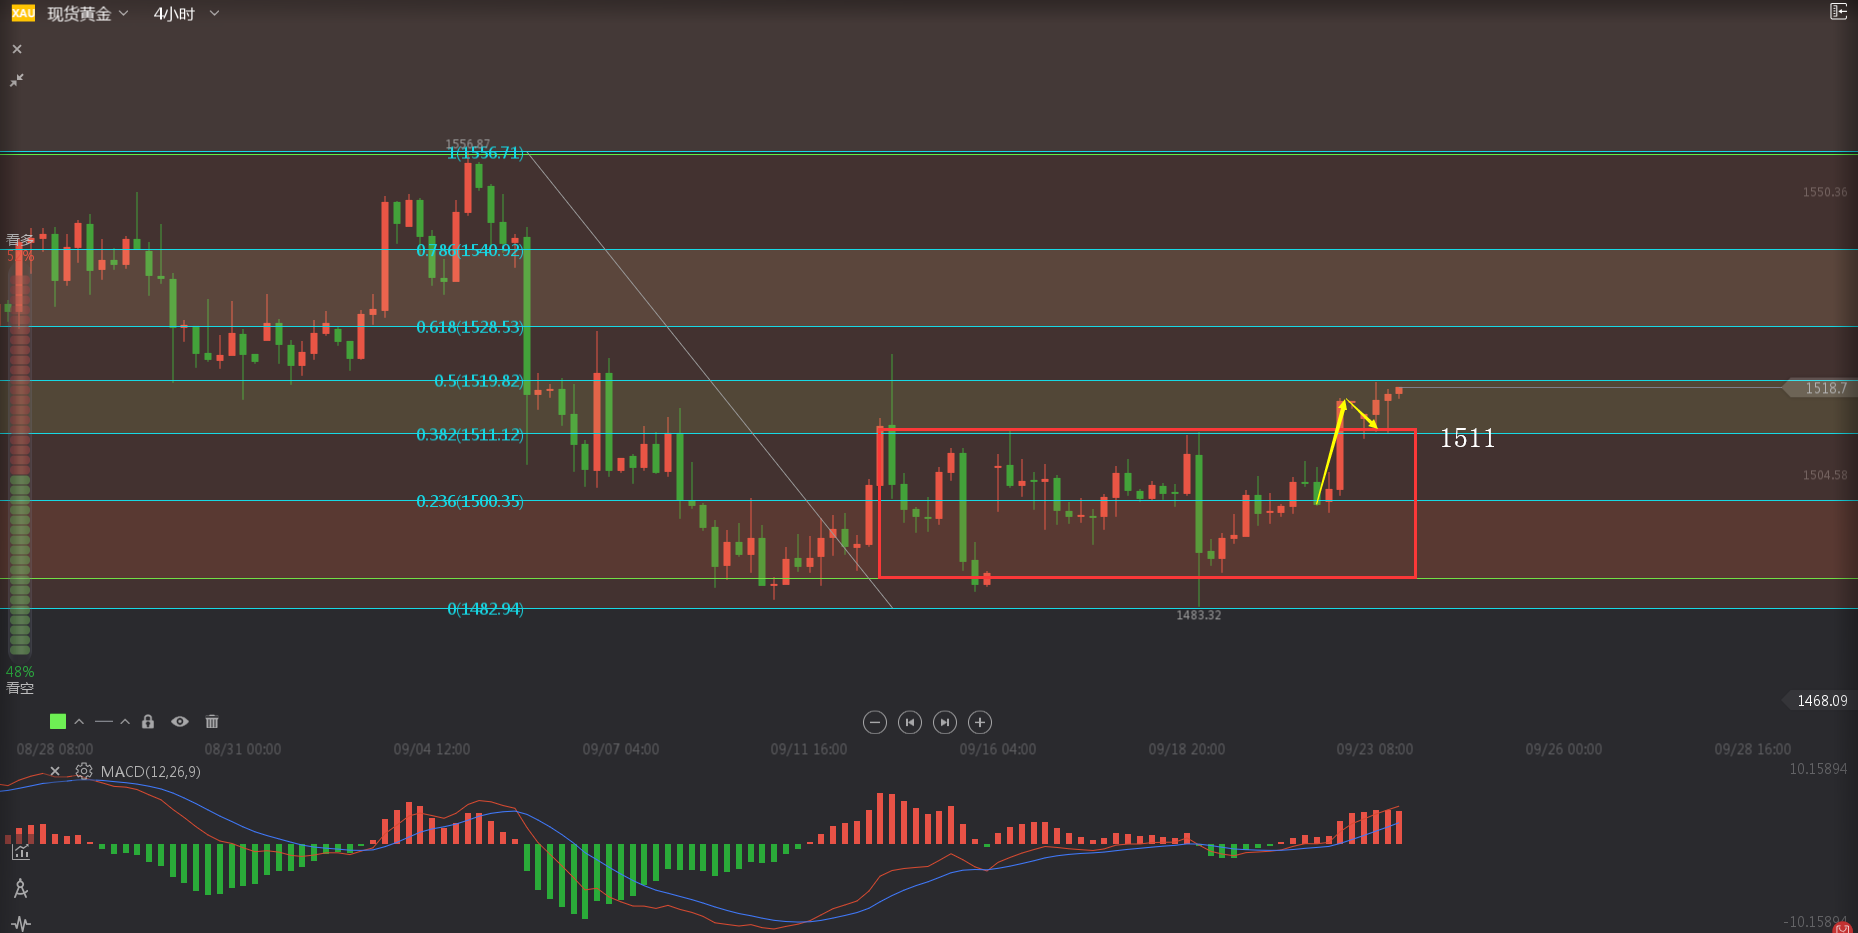Step chart to next bar
1858x933 pixels.
tap(945, 722)
